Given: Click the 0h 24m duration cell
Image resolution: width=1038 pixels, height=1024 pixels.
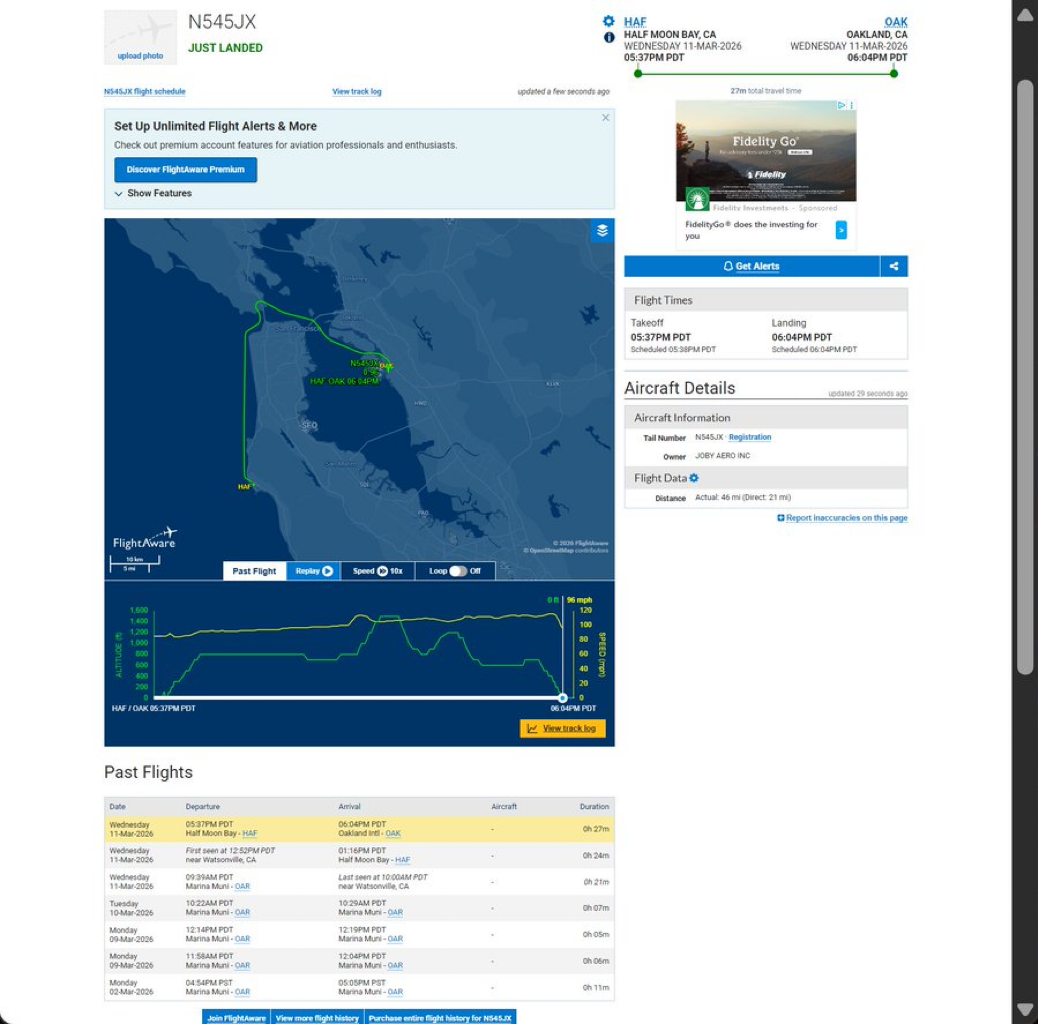Looking at the screenshot, I should (x=596, y=855).
